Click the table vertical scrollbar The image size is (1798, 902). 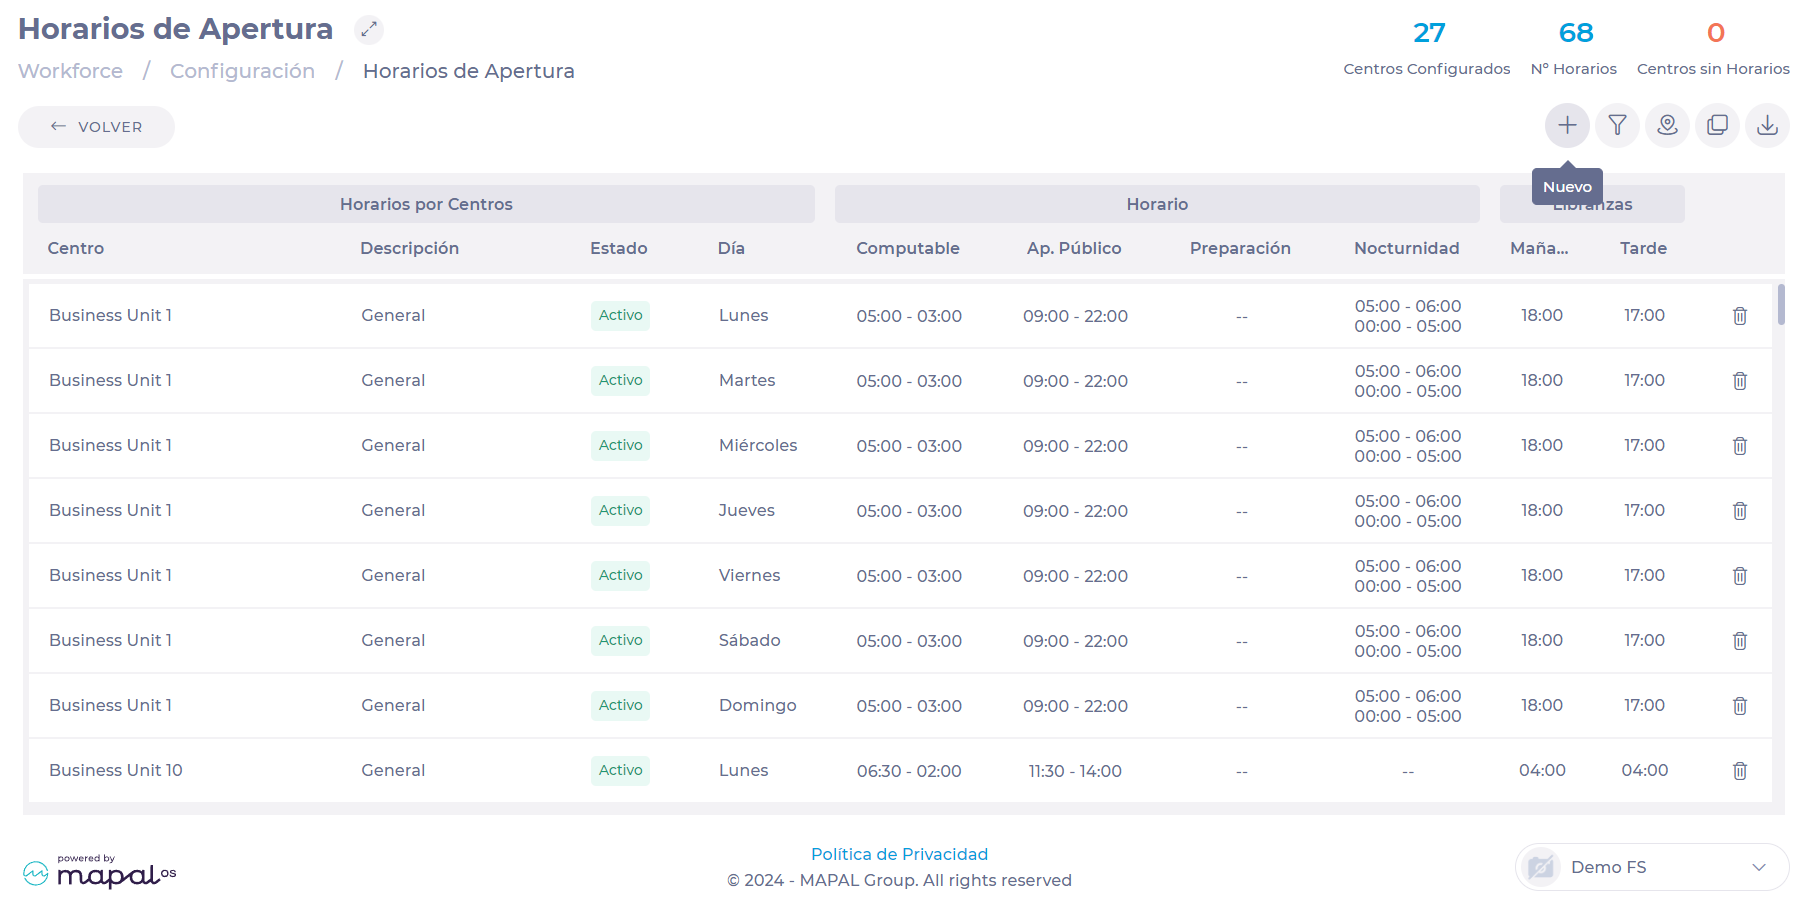(x=1781, y=305)
